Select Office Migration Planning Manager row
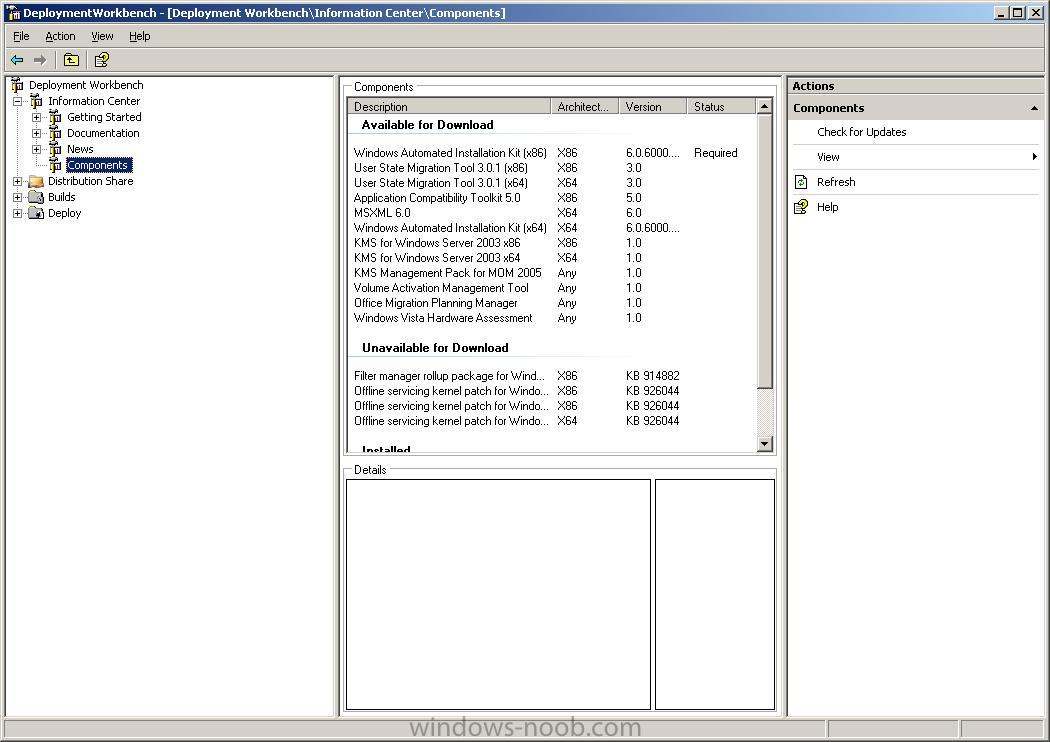The height and width of the screenshot is (742, 1050). 552,303
